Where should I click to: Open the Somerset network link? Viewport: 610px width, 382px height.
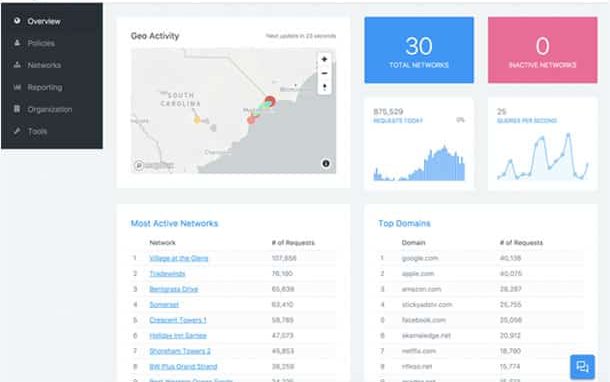[x=164, y=305]
